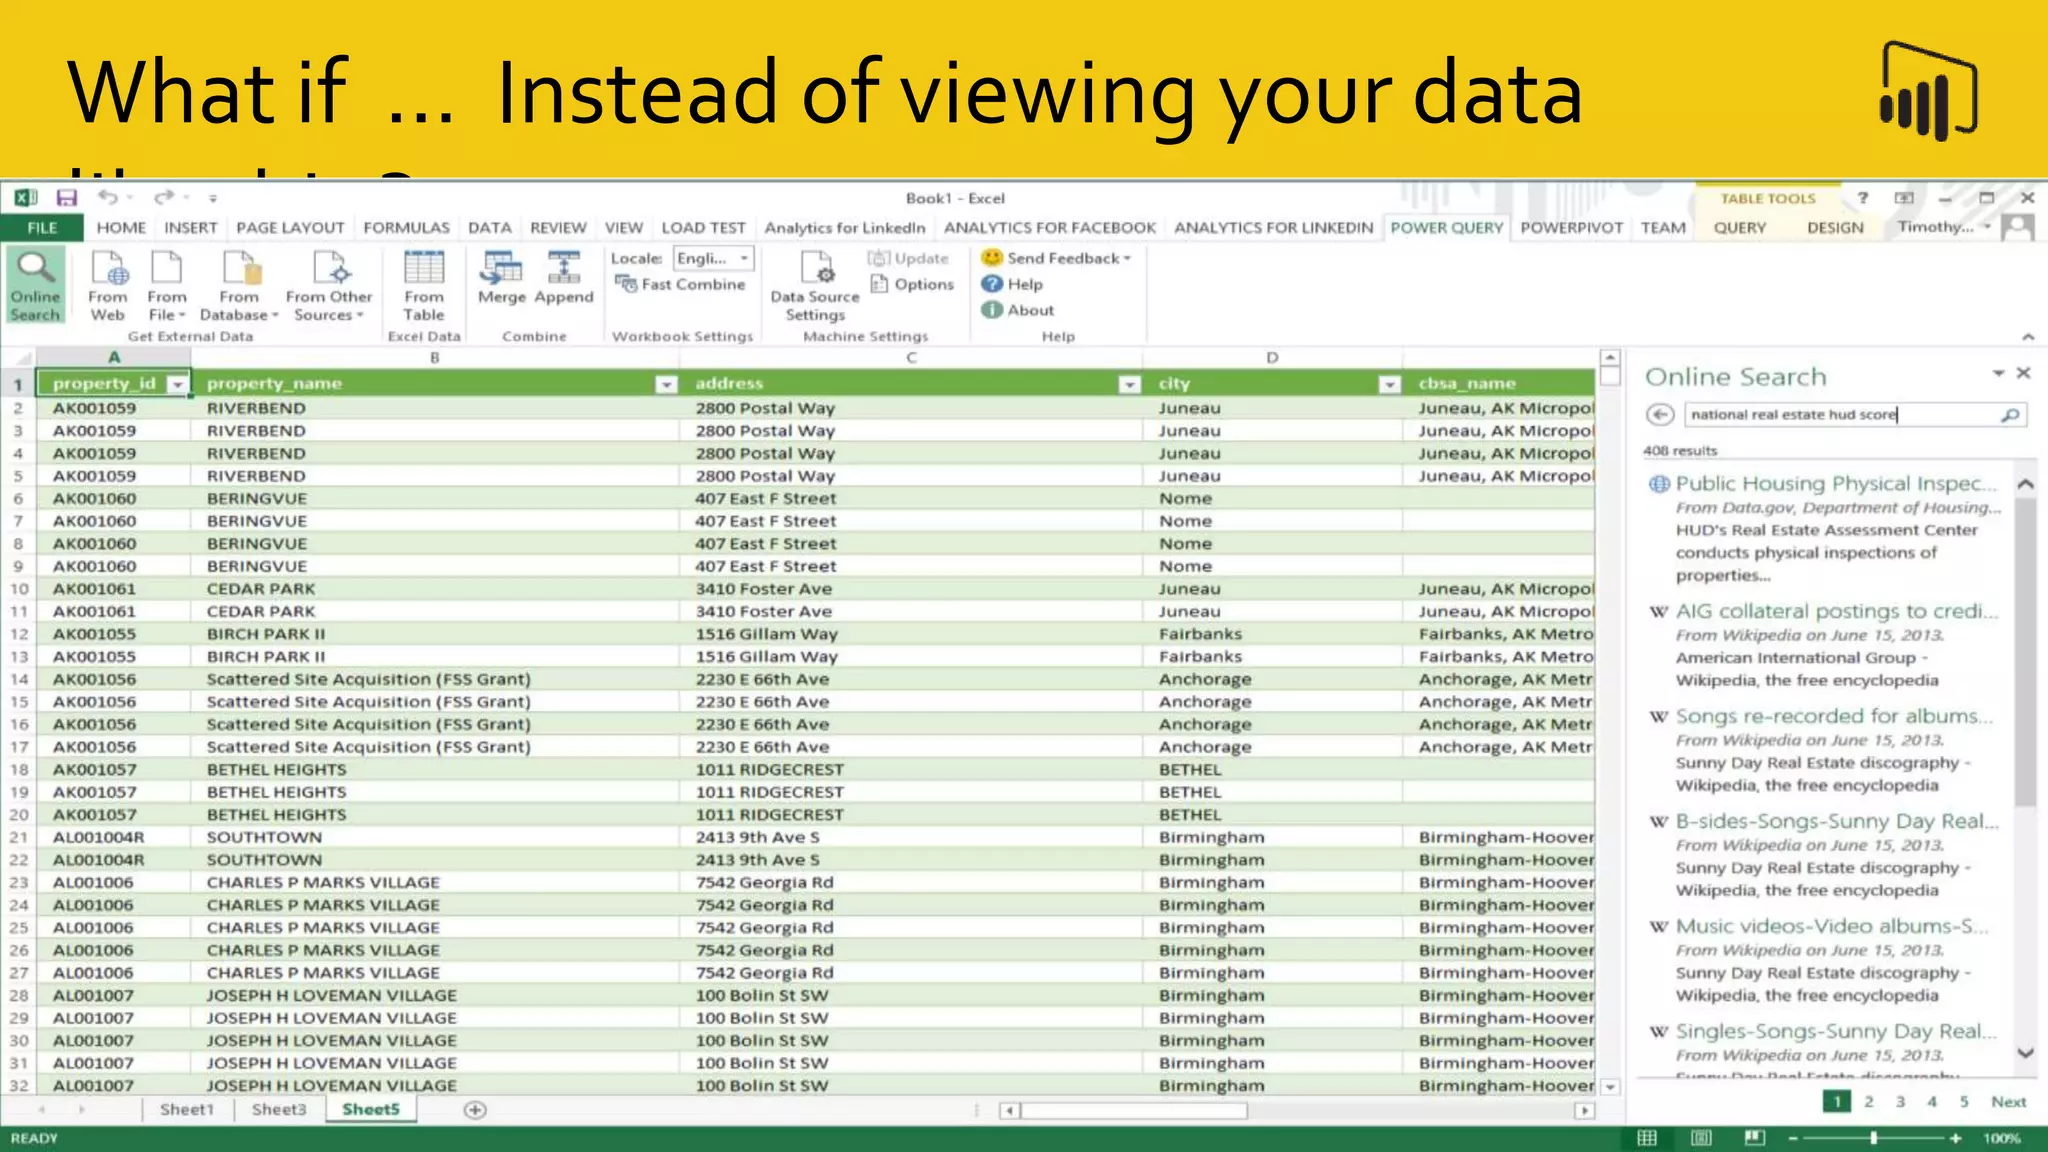Image resolution: width=2048 pixels, height=1152 pixels.
Task: Open Online Search pane options arrow
Action: [x=1998, y=373]
